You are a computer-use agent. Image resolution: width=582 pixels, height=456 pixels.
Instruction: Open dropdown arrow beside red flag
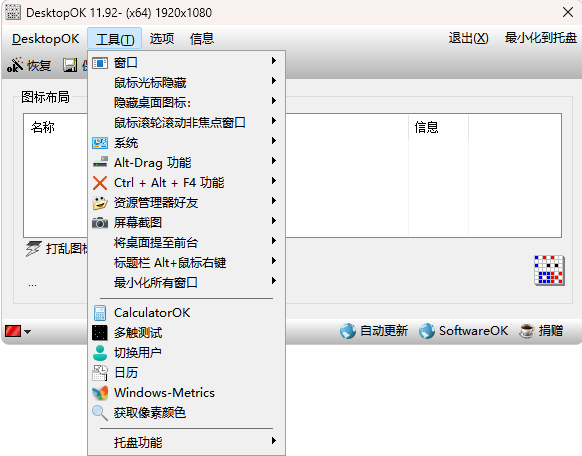tap(28, 332)
